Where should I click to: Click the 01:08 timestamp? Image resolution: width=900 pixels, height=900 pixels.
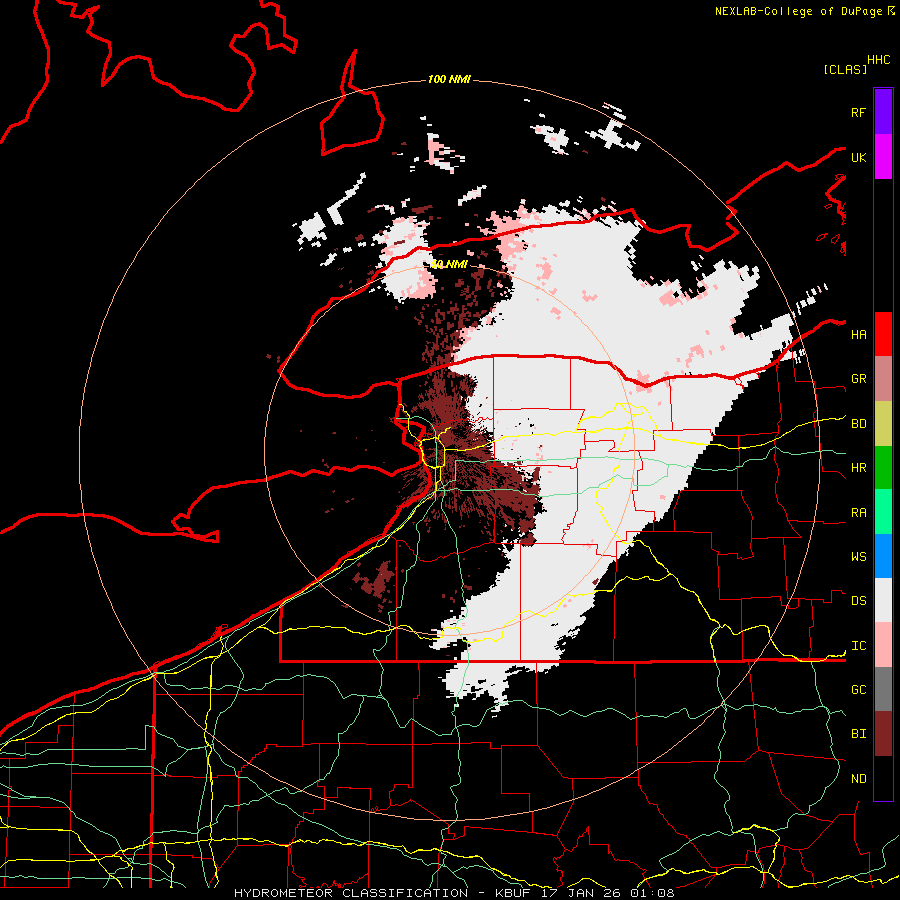[652, 893]
